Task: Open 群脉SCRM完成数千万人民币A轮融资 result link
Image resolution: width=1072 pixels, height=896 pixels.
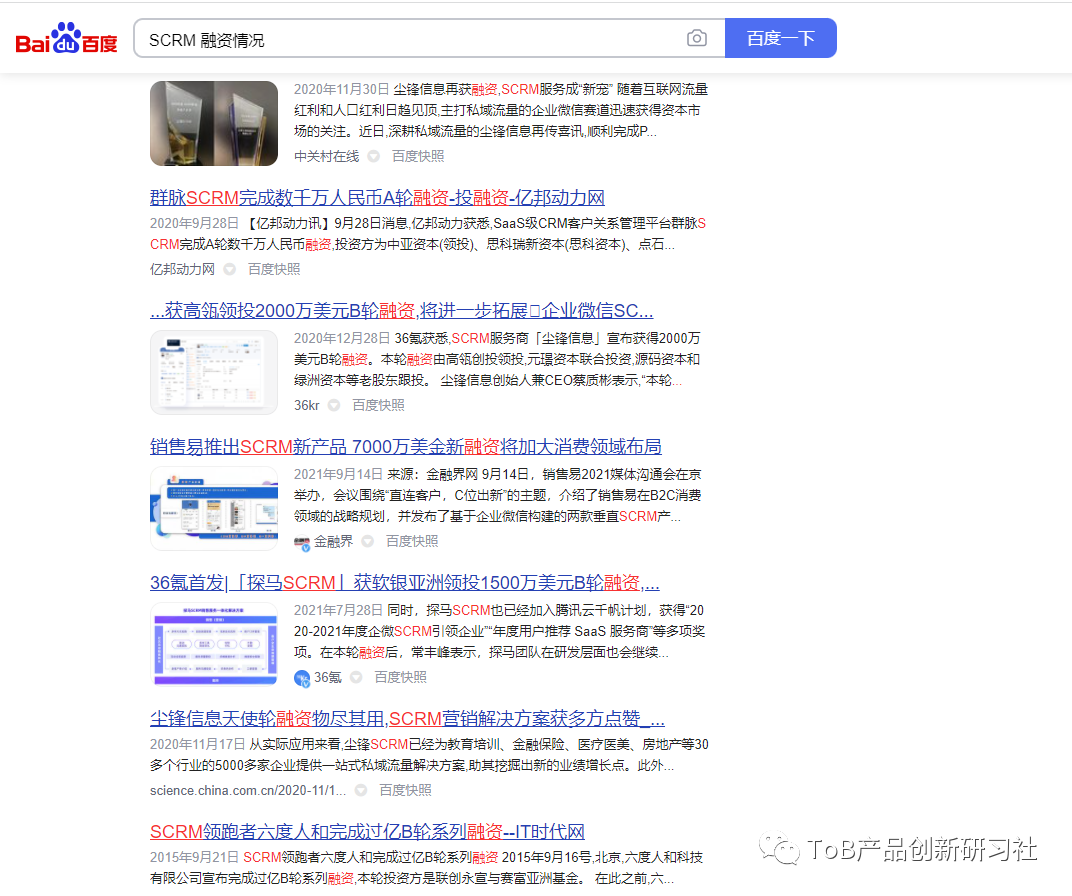Action: (377, 198)
